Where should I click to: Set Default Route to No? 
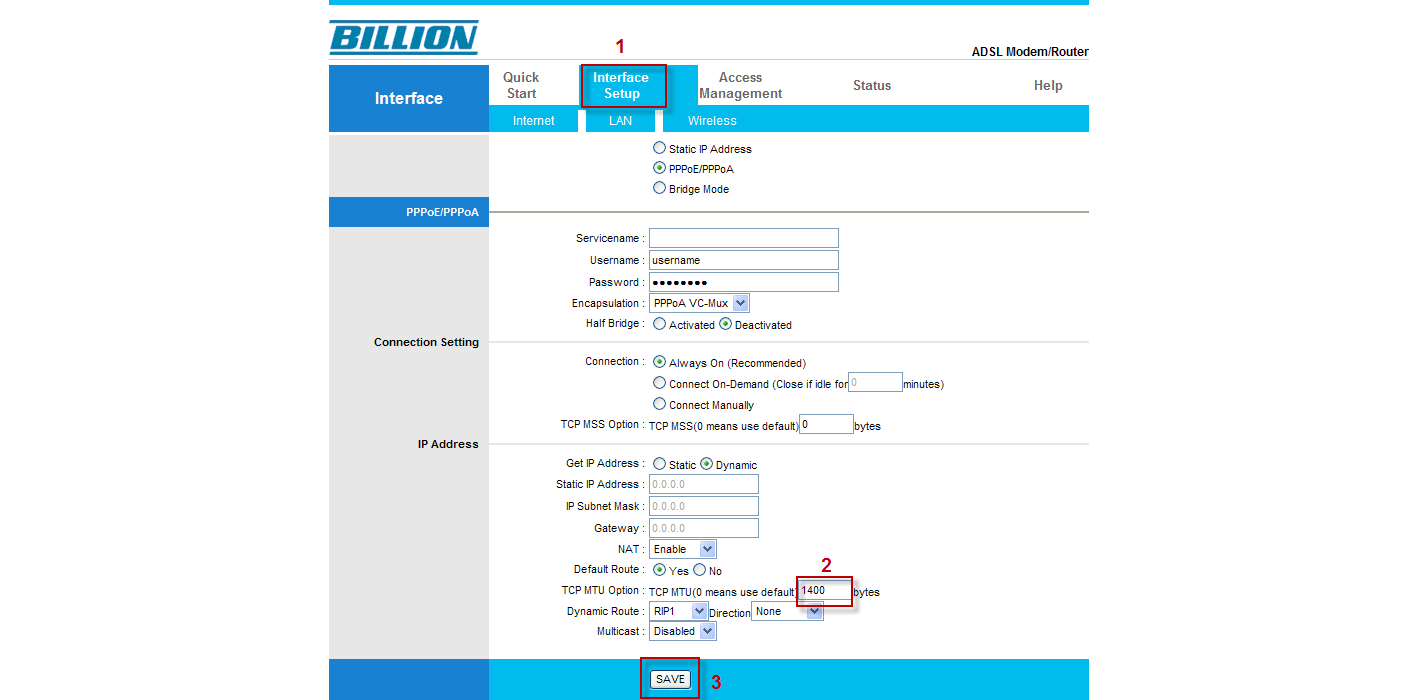[x=699, y=570]
